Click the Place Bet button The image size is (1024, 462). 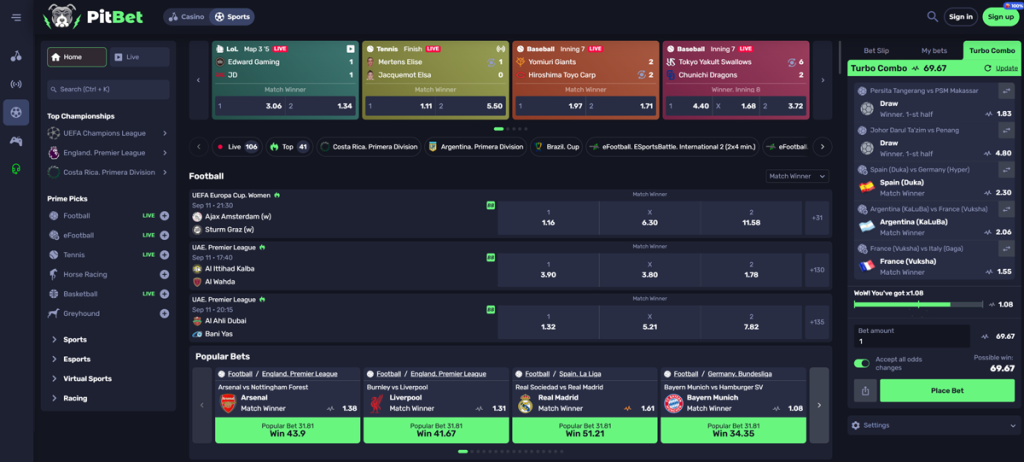click(x=947, y=391)
